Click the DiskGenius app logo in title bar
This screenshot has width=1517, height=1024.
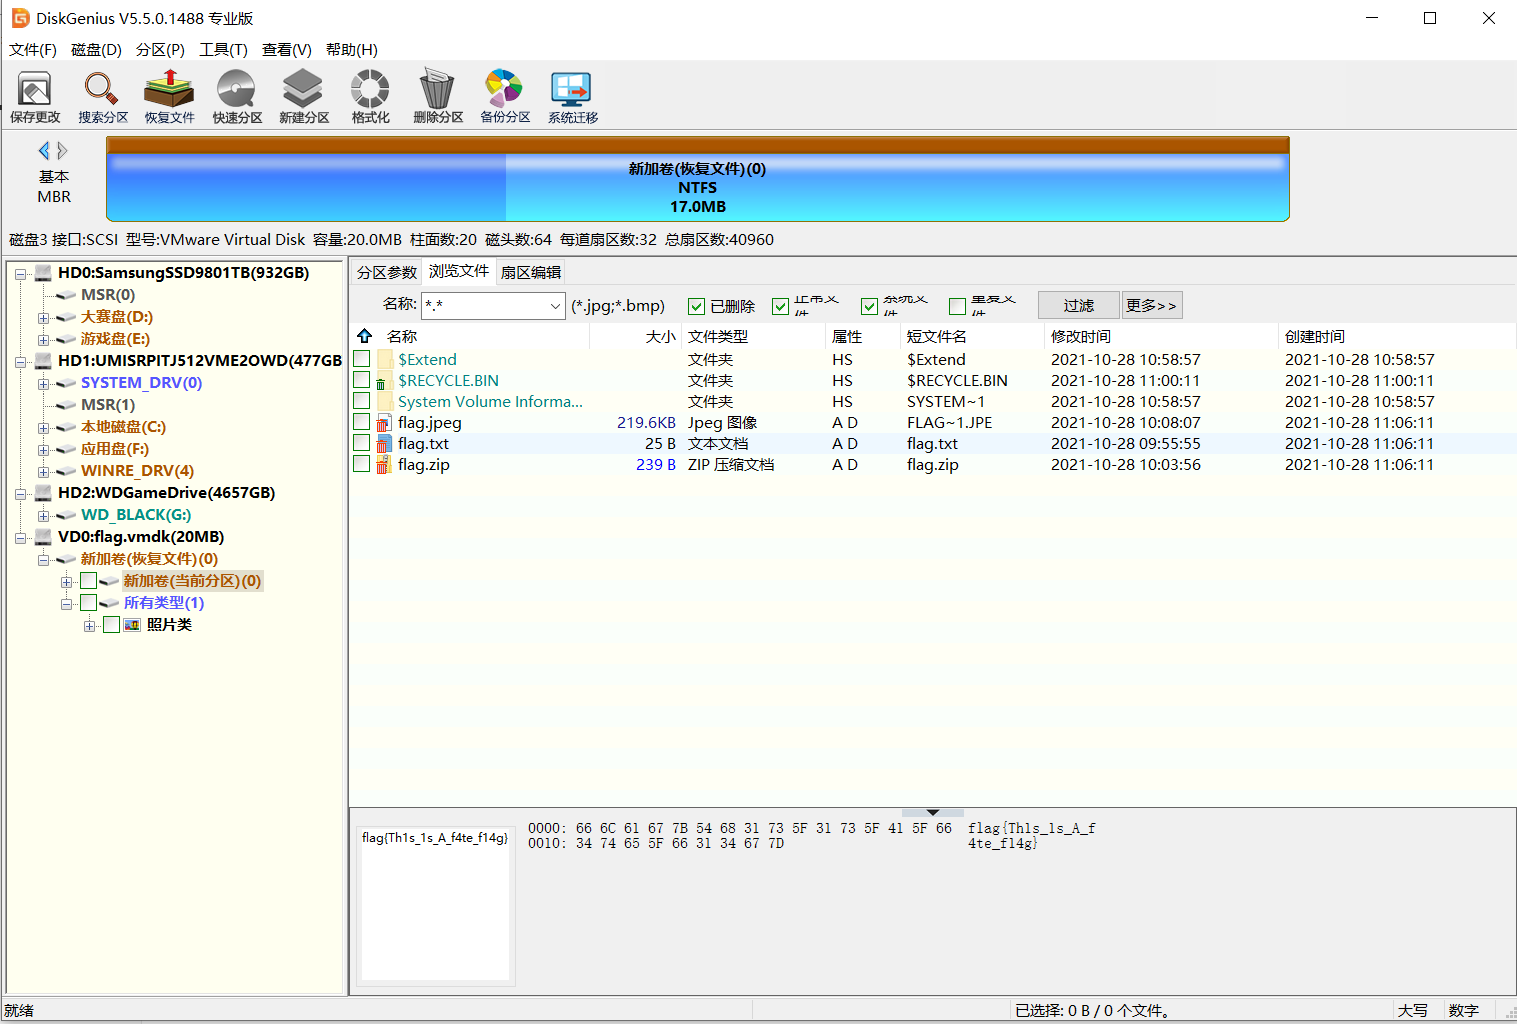[x=20, y=18]
